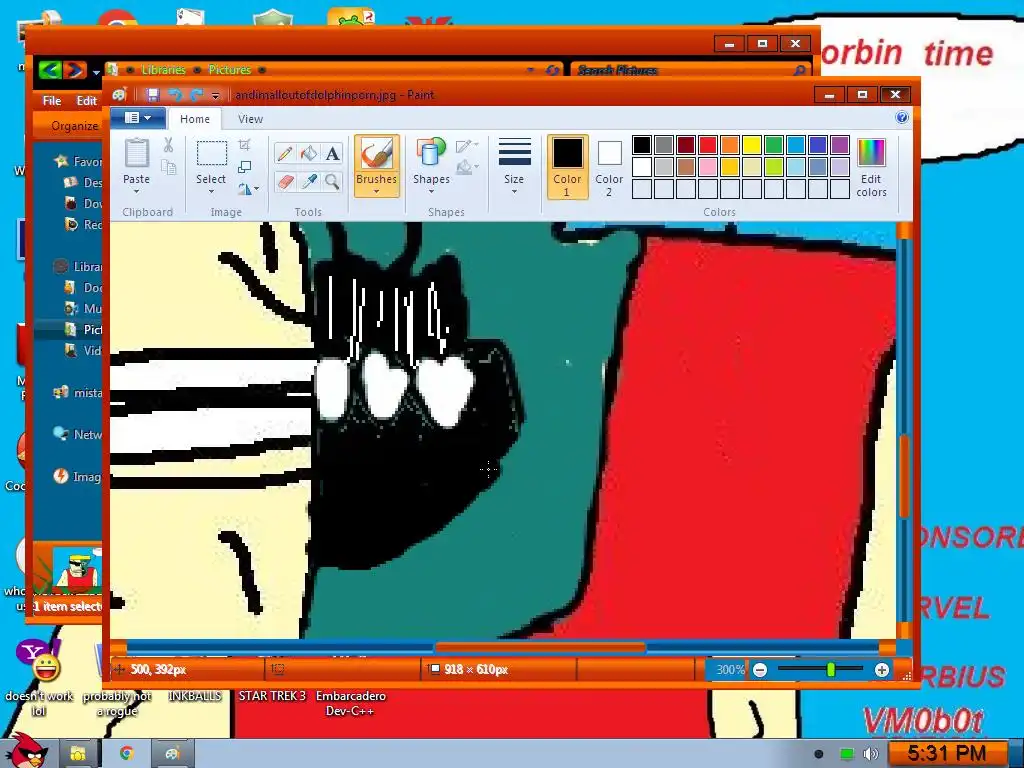The height and width of the screenshot is (768, 1024).
Task: Click the orange vertical scrollbar thumb in Paint
Action: click(x=904, y=475)
